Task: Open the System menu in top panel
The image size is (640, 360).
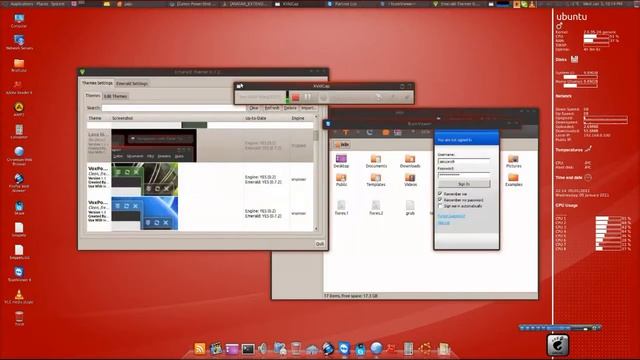Action: (x=58, y=4)
